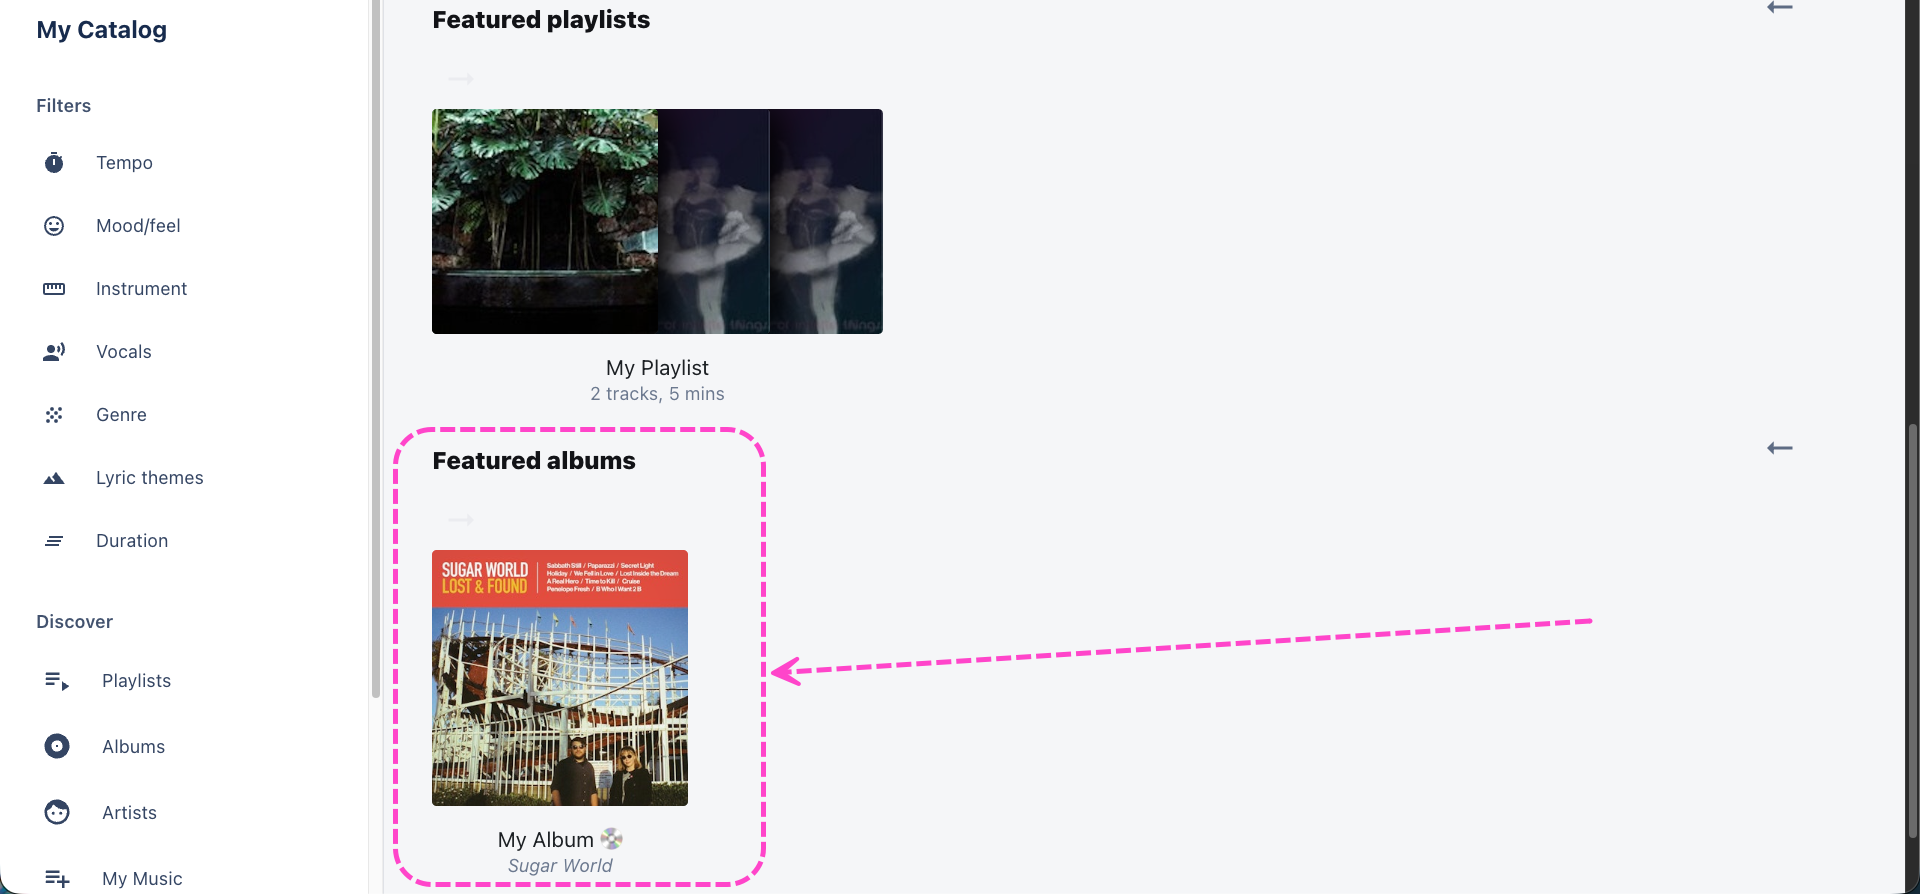
Task: Click the Mood/feel smiley icon
Action: point(54,226)
